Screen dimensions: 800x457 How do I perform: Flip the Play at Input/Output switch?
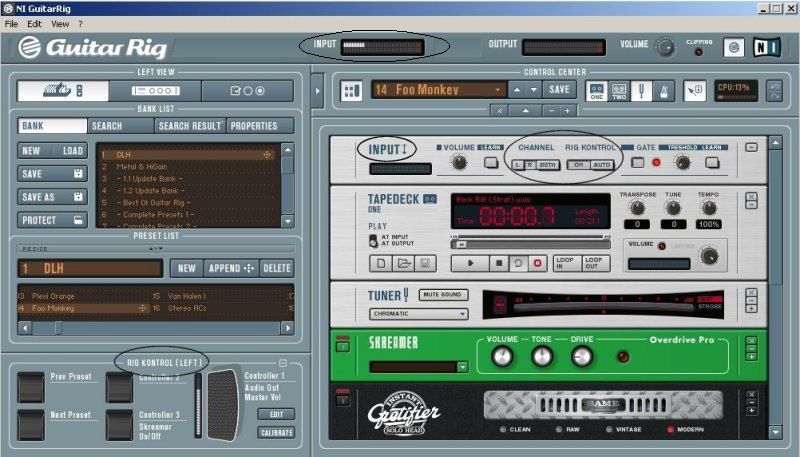pyautogui.click(x=373, y=241)
